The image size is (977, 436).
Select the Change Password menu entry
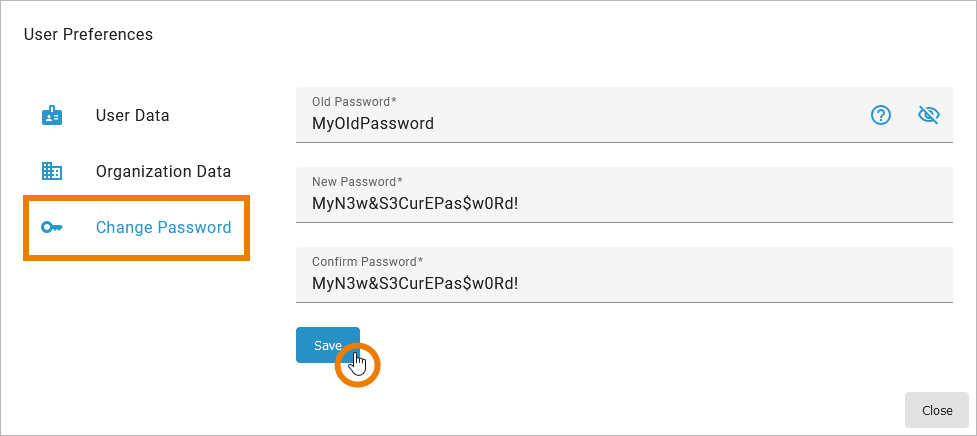click(x=163, y=228)
